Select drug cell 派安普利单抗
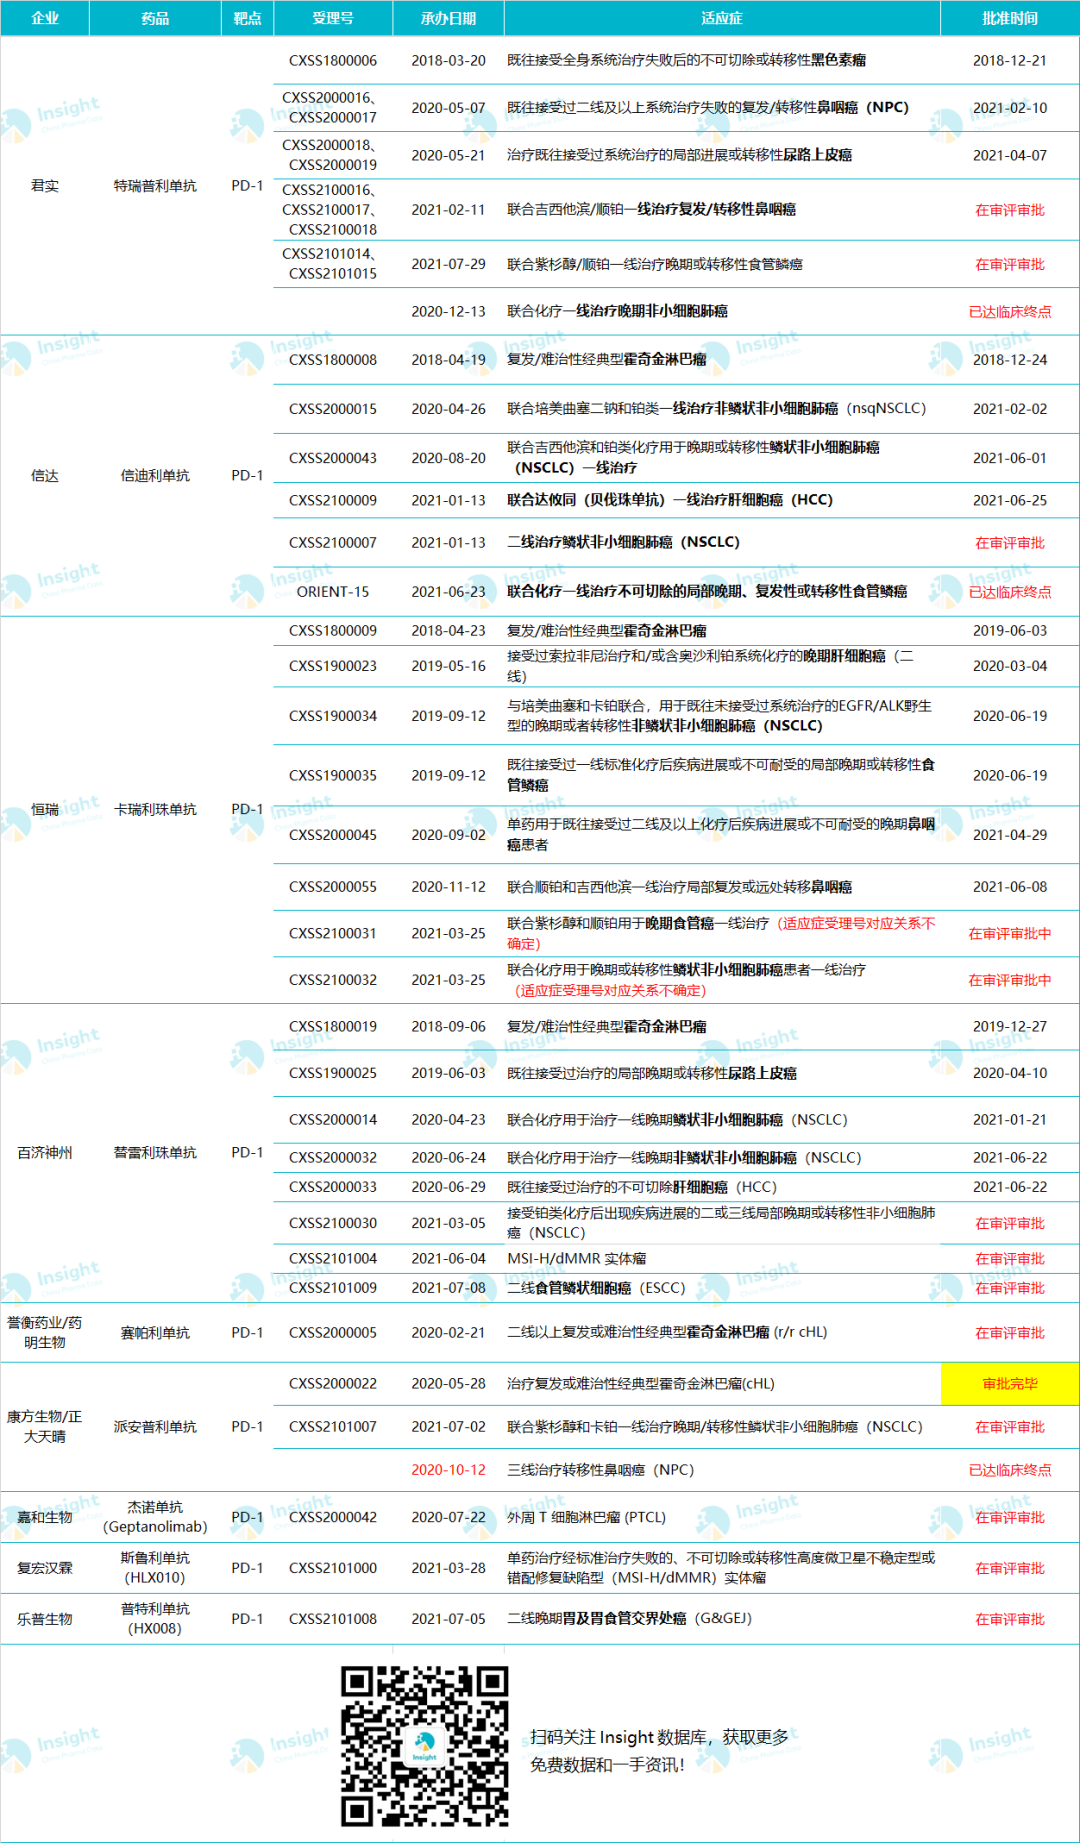 tap(155, 1427)
